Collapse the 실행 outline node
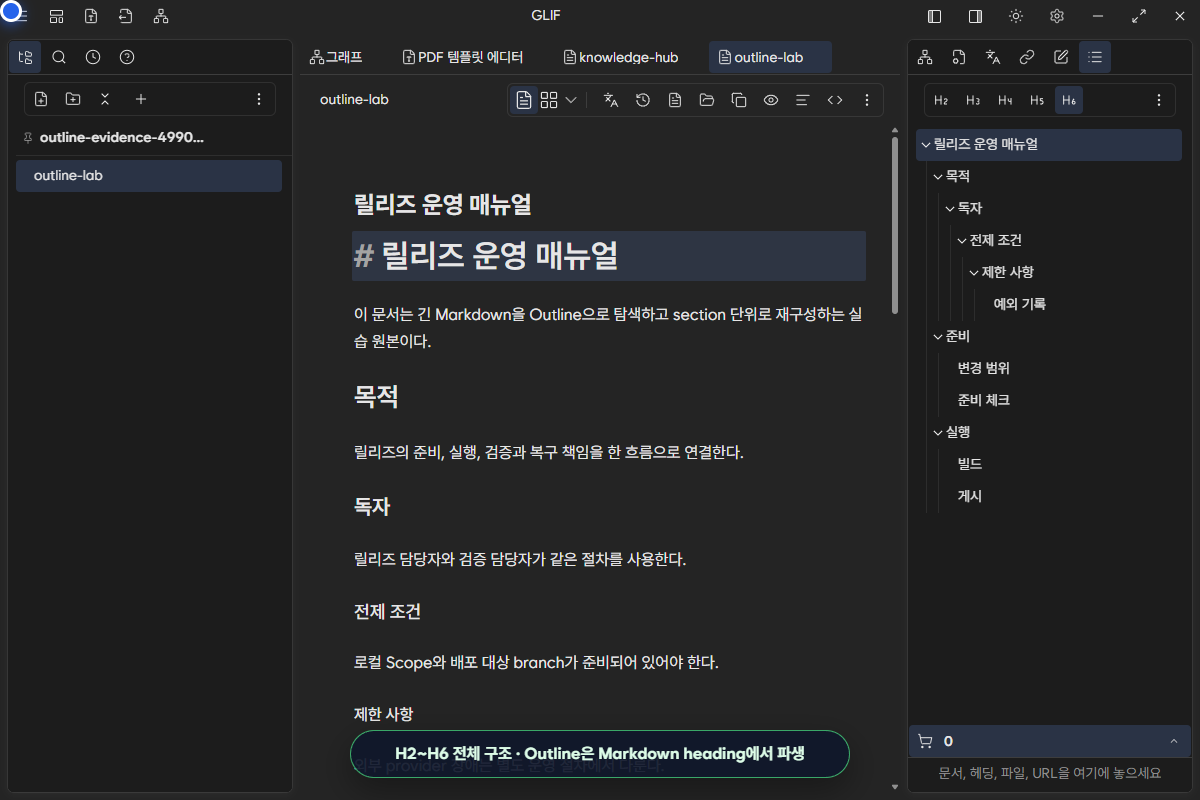The height and width of the screenshot is (800, 1200). tap(937, 432)
